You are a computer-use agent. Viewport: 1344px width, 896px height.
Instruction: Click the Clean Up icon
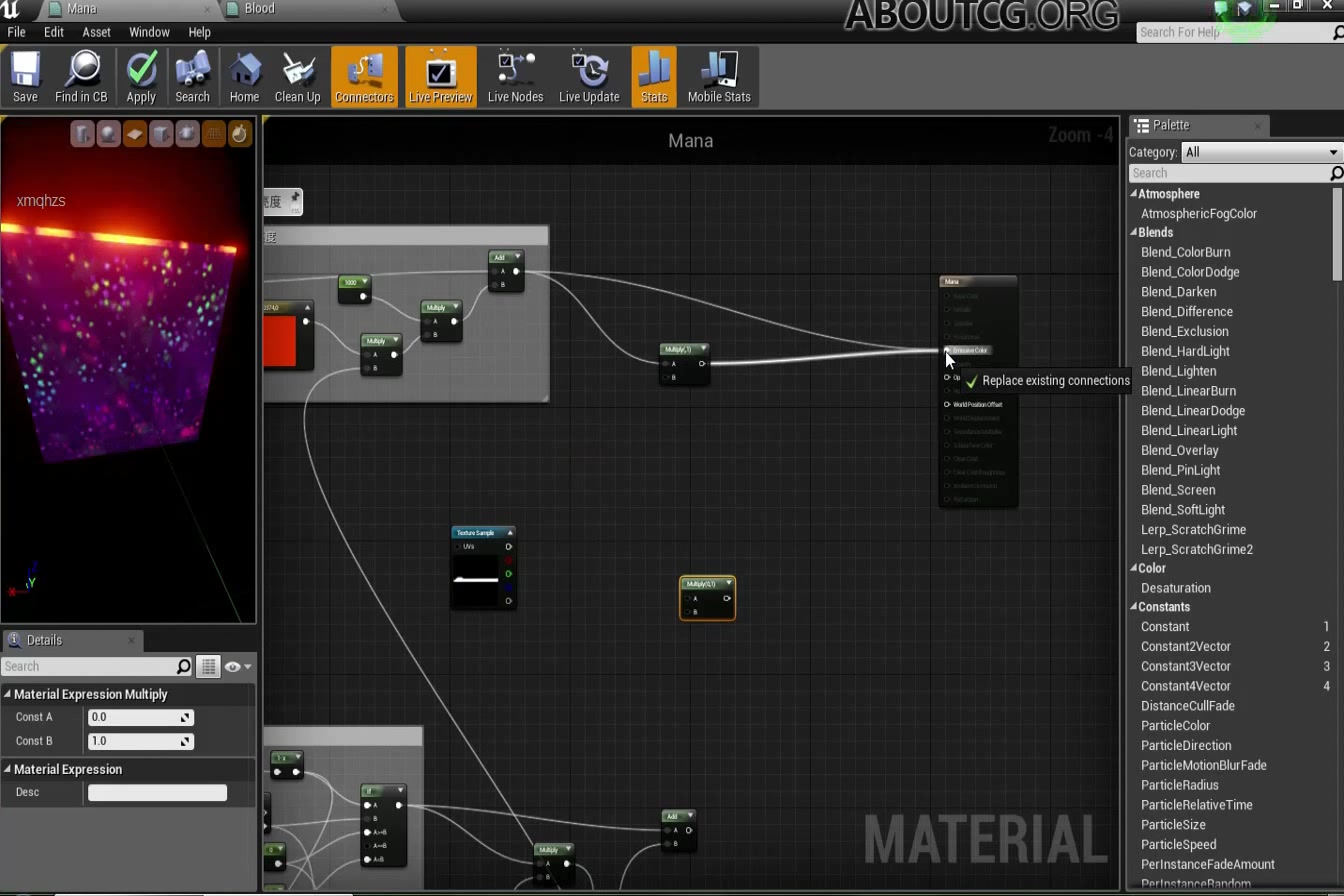pos(297,77)
